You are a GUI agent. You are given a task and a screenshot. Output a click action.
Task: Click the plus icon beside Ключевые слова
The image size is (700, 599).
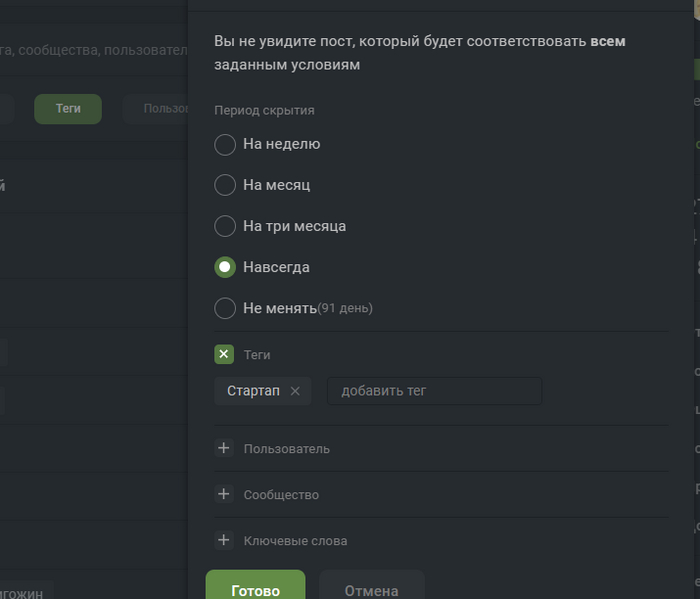tap(224, 540)
